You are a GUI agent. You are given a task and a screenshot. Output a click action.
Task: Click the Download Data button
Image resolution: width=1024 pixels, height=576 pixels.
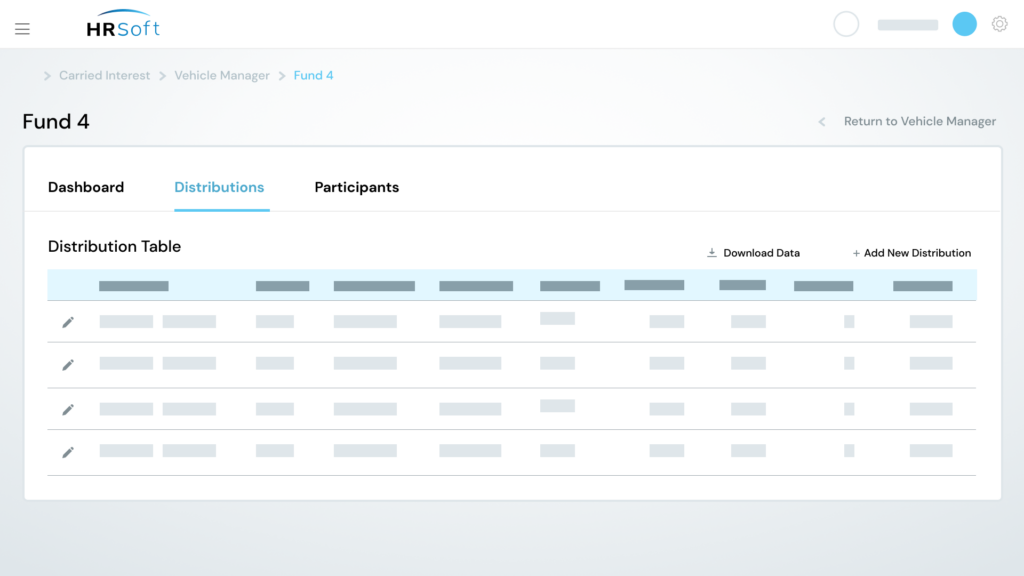pos(753,253)
